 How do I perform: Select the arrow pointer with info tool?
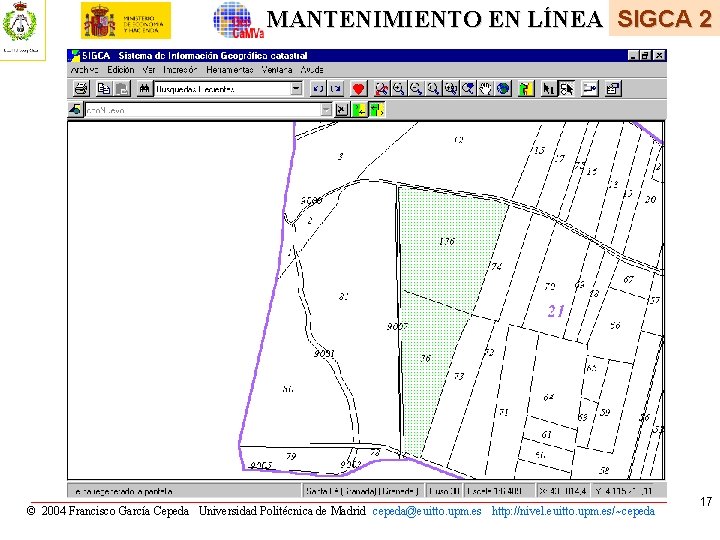click(548, 88)
